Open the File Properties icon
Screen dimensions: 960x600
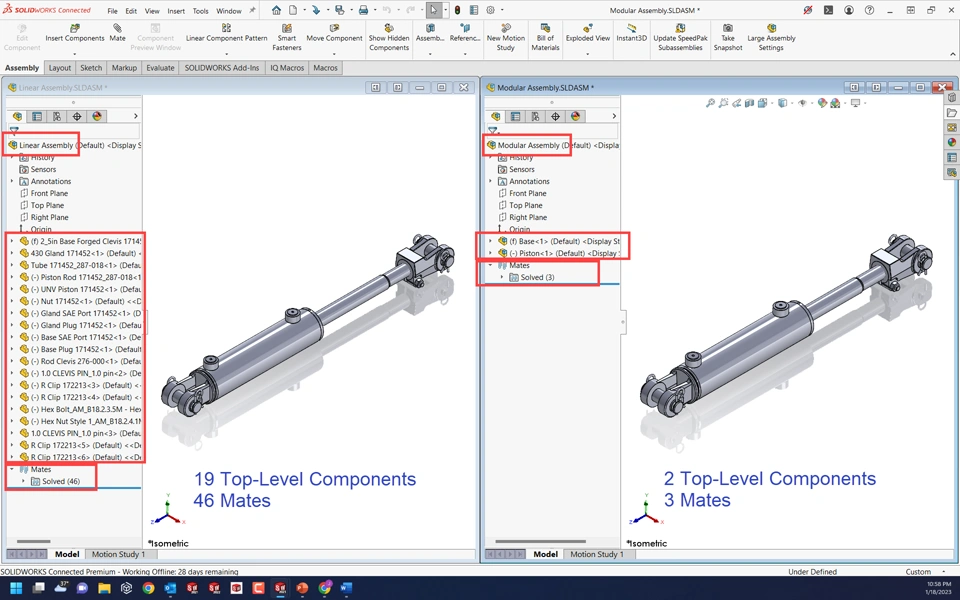(473, 10)
